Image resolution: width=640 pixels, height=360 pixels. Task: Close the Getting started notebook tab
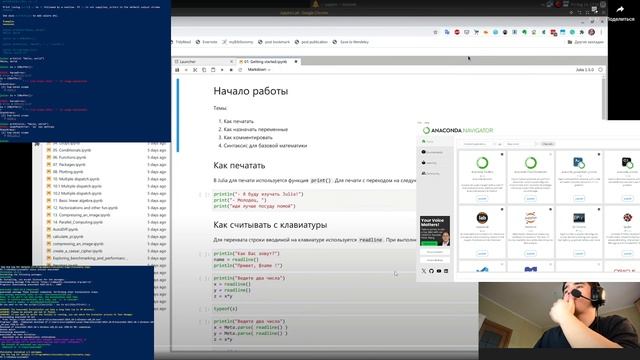[x=296, y=62]
